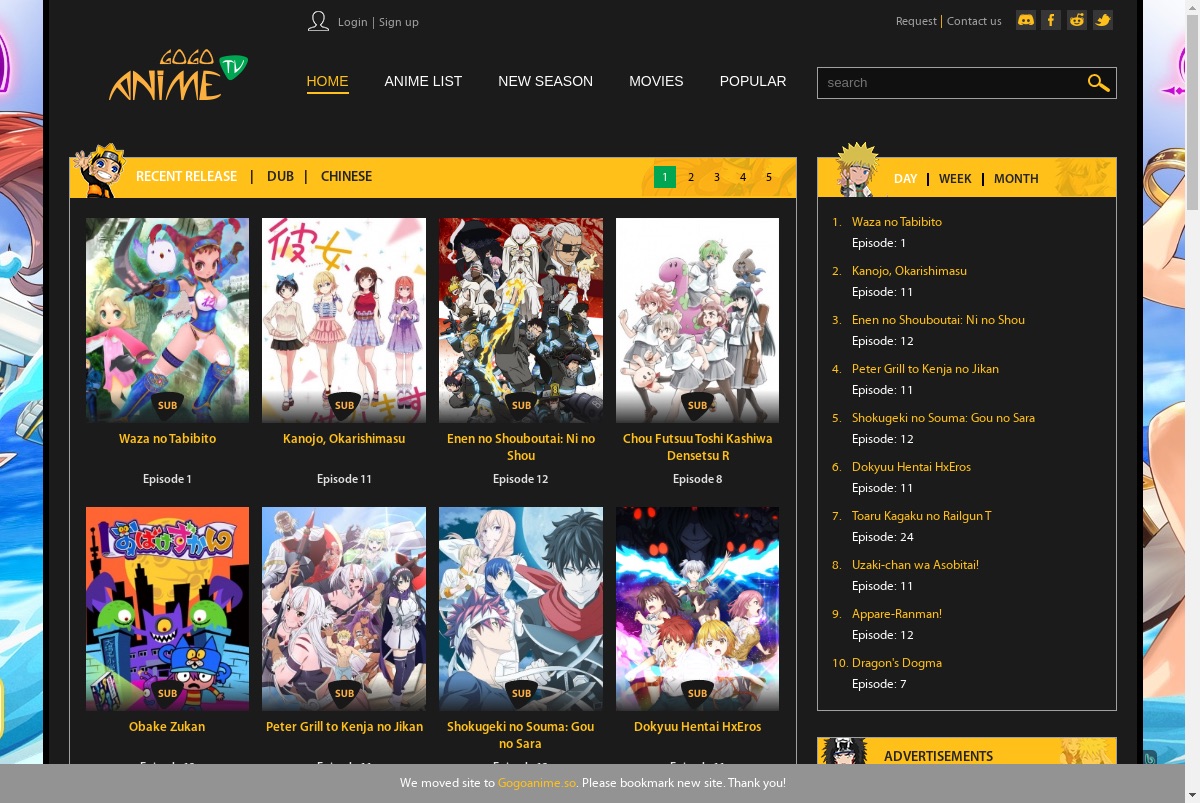Click the Peter Grill to Kenja no Jikan grid title
The image size is (1200, 803).
344,727
